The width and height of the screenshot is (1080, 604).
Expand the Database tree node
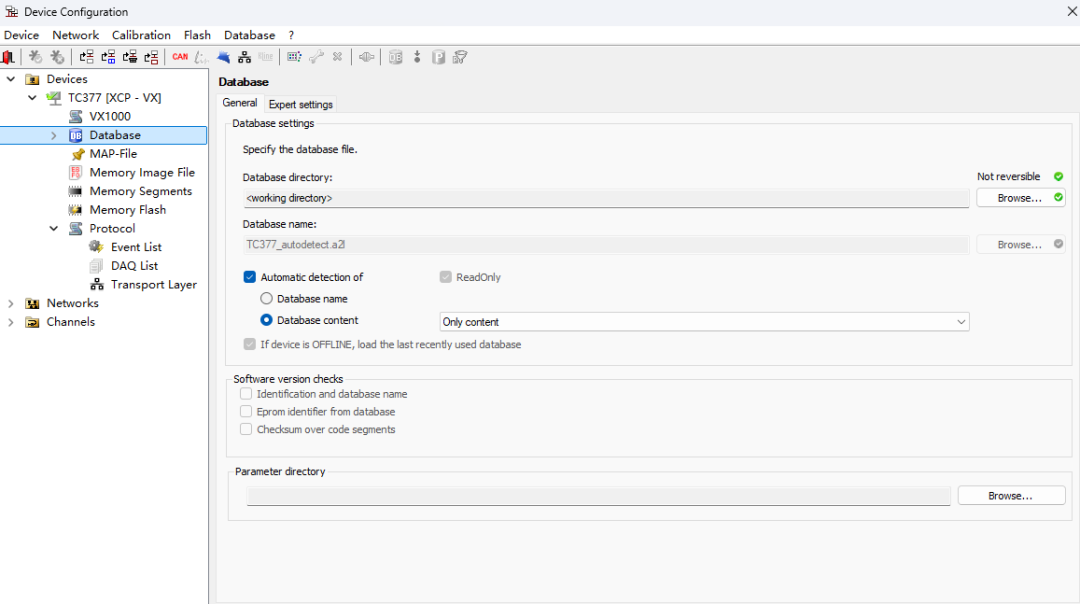(x=54, y=136)
